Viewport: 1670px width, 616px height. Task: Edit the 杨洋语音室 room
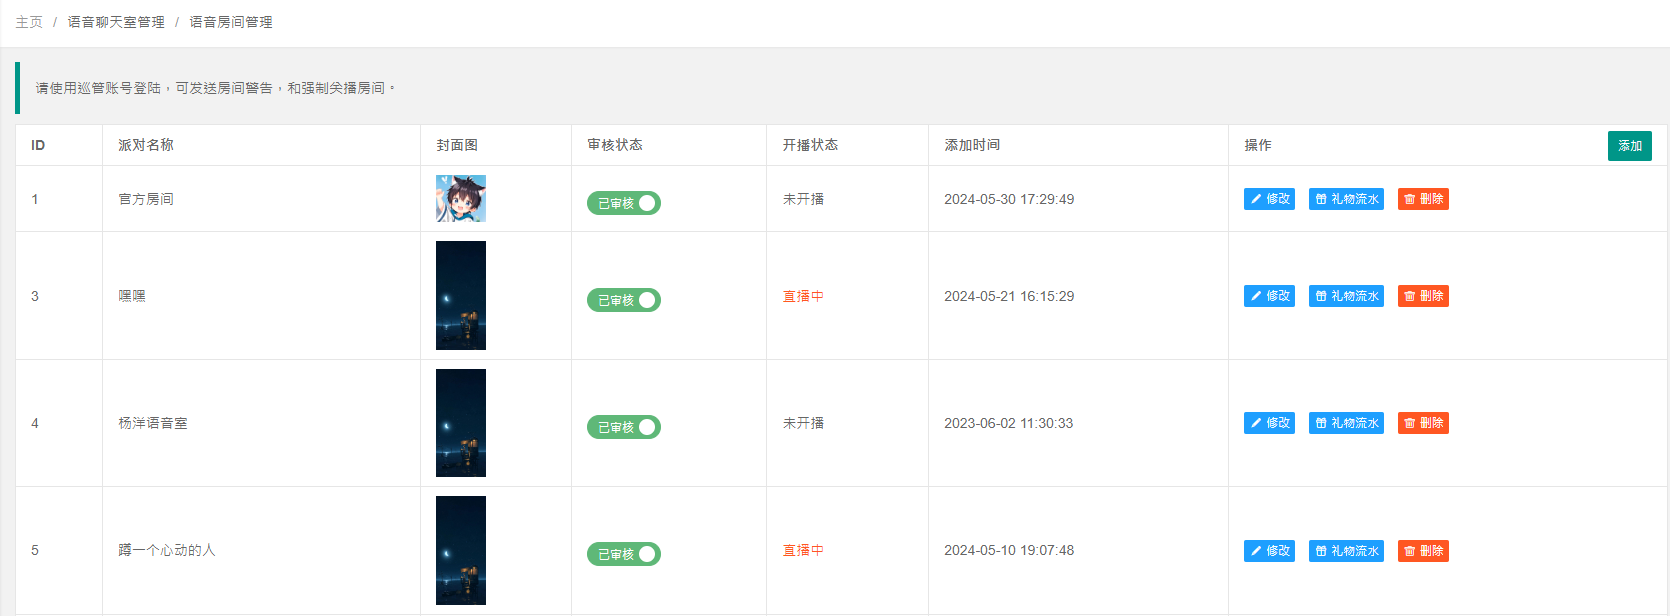coord(1269,423)
